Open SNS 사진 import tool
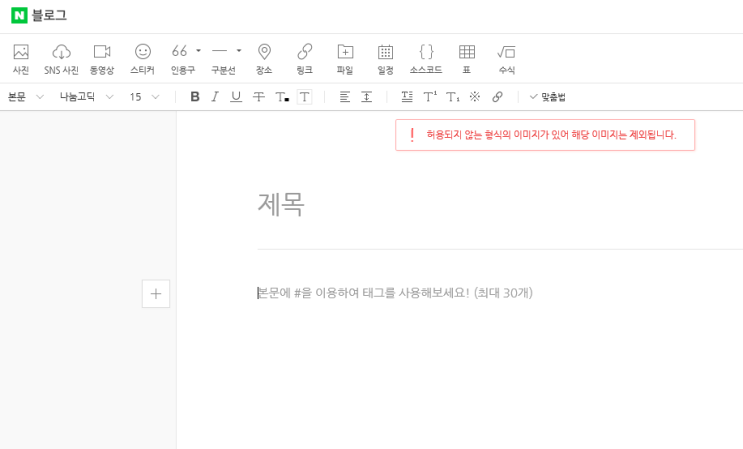Screen dimensions: 743x449 coord(61,59)
